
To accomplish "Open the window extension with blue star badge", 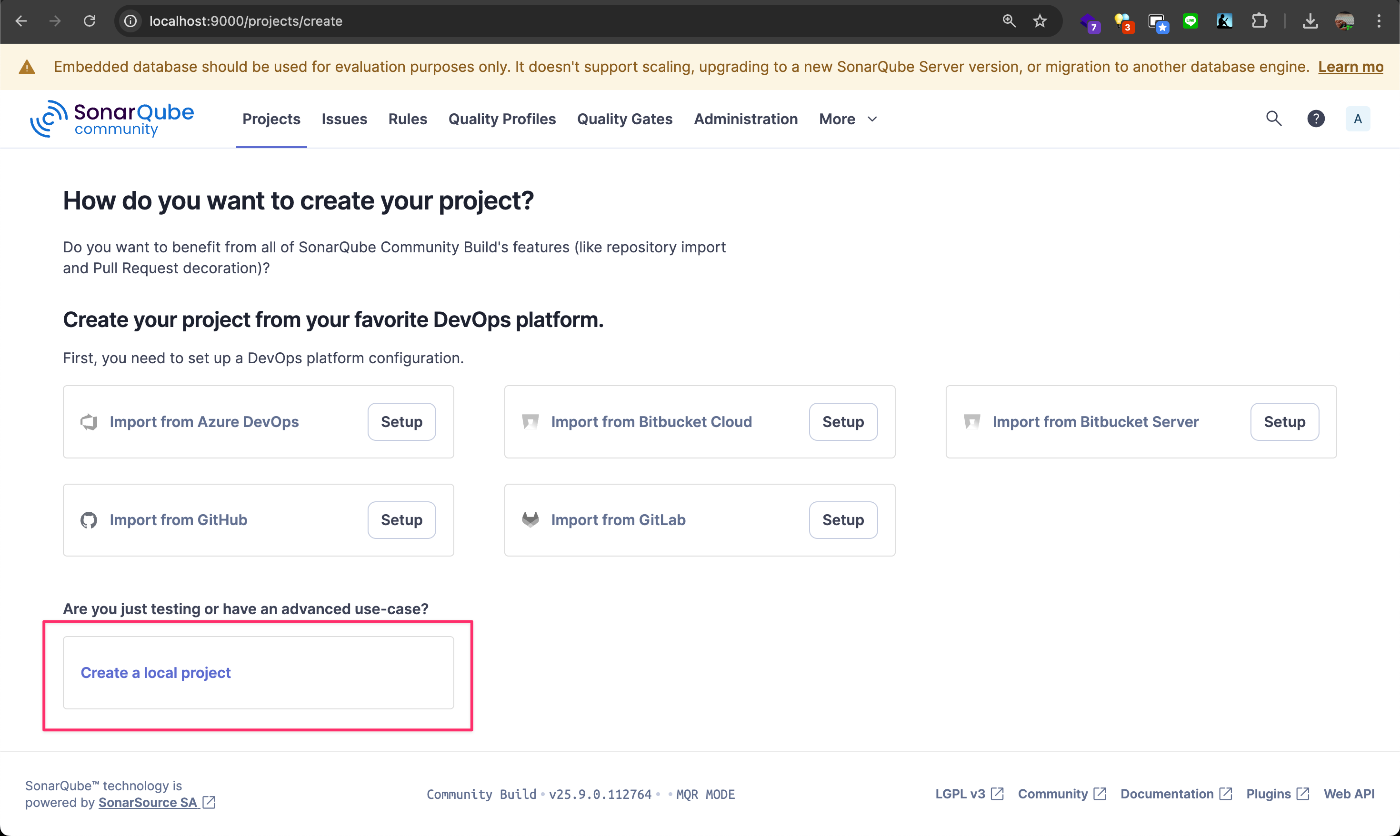I will pyautogui.click(x=1158, y=21).
